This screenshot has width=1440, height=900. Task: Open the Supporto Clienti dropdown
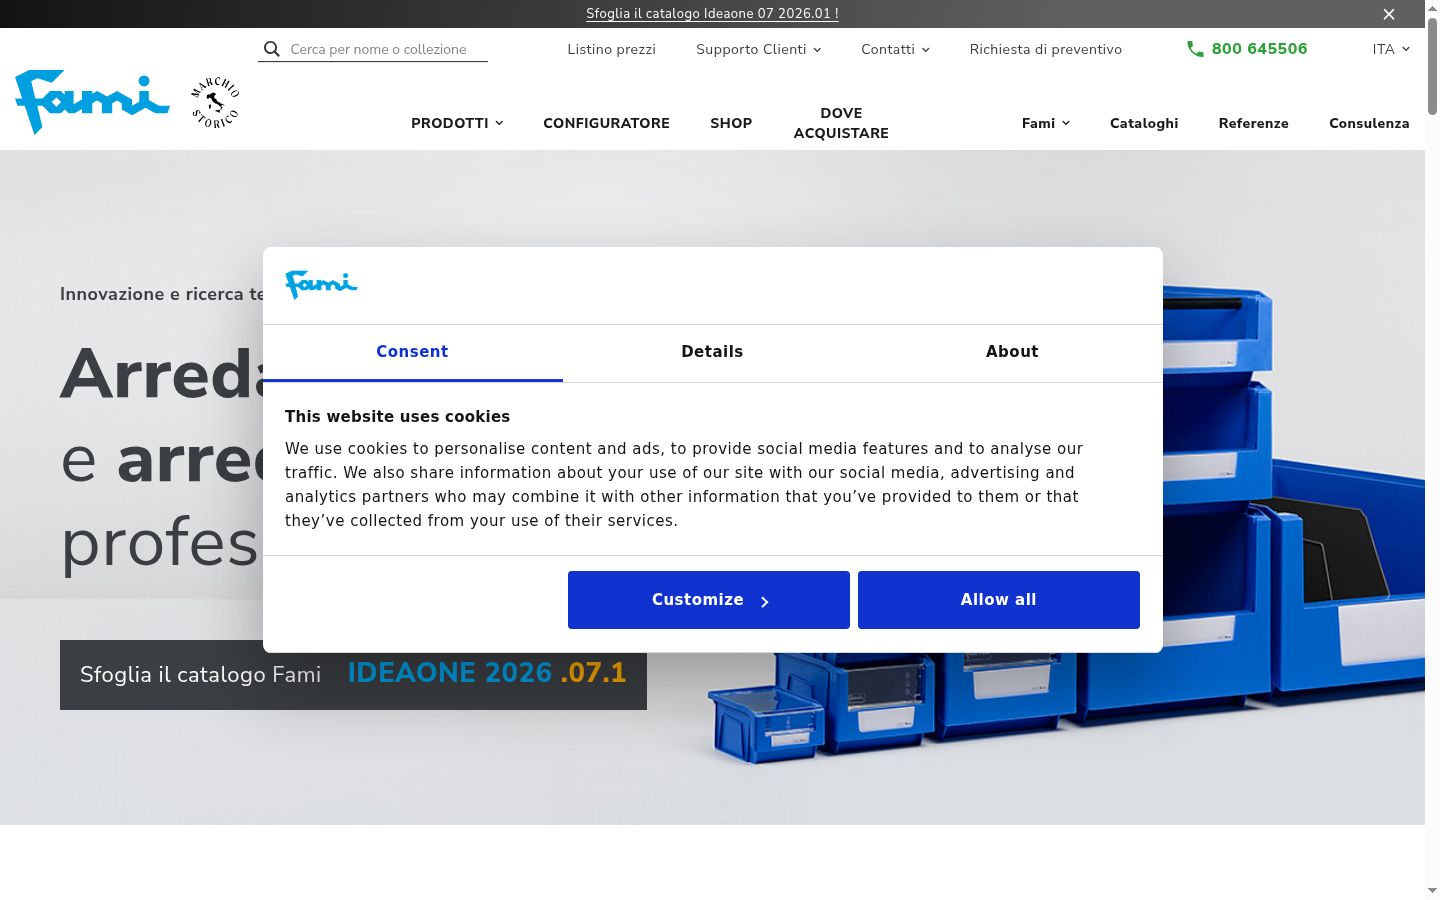pos(758,49)
